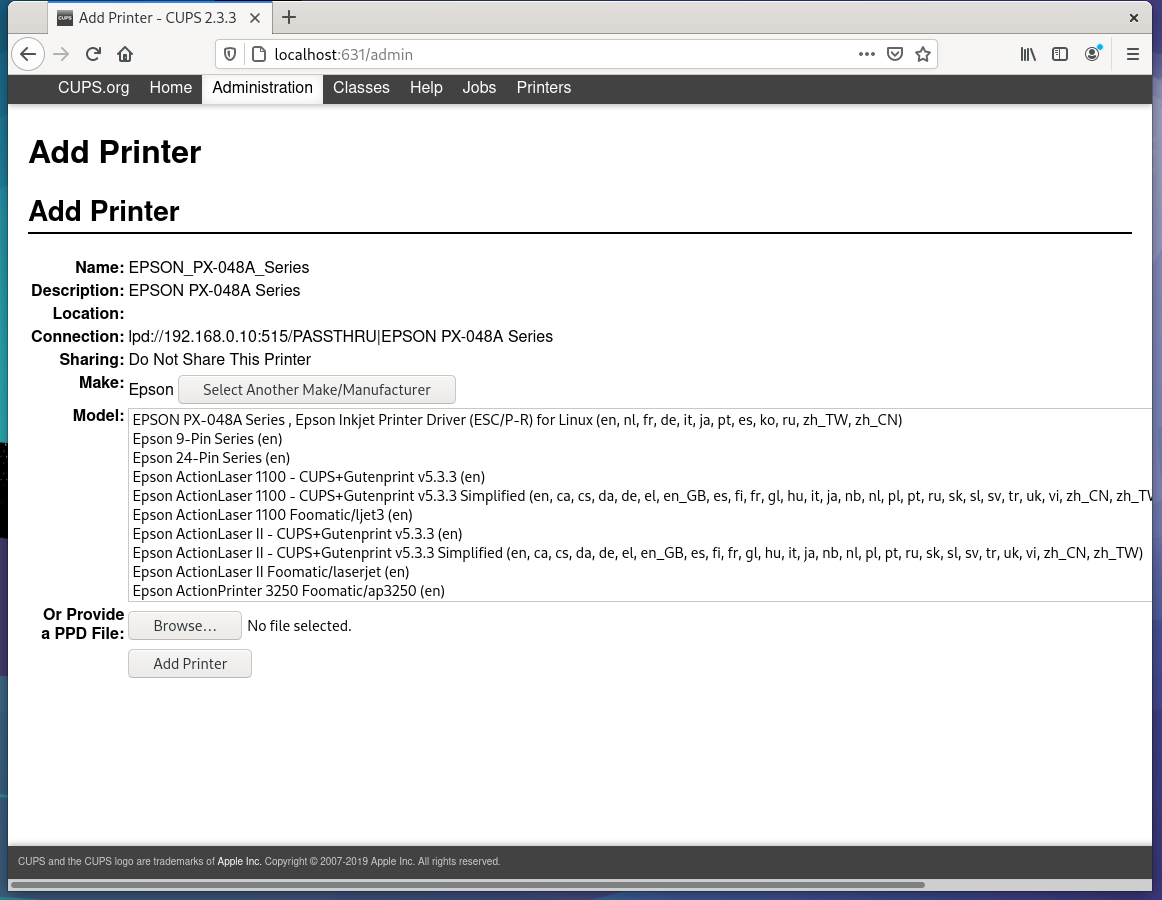Viewport: 1162px width, 900px height.
Task: Open the Administration tab
Action: 262,87
